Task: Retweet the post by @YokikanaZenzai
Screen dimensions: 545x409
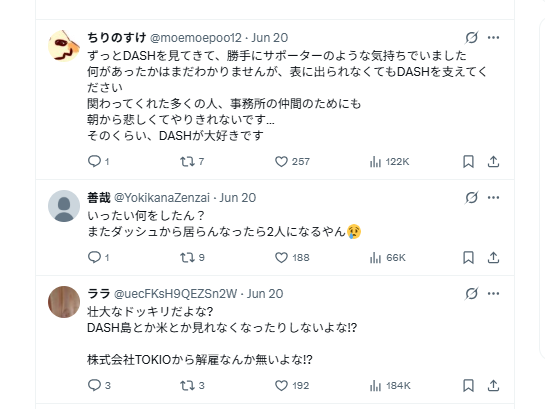Action: pos(192,257)
